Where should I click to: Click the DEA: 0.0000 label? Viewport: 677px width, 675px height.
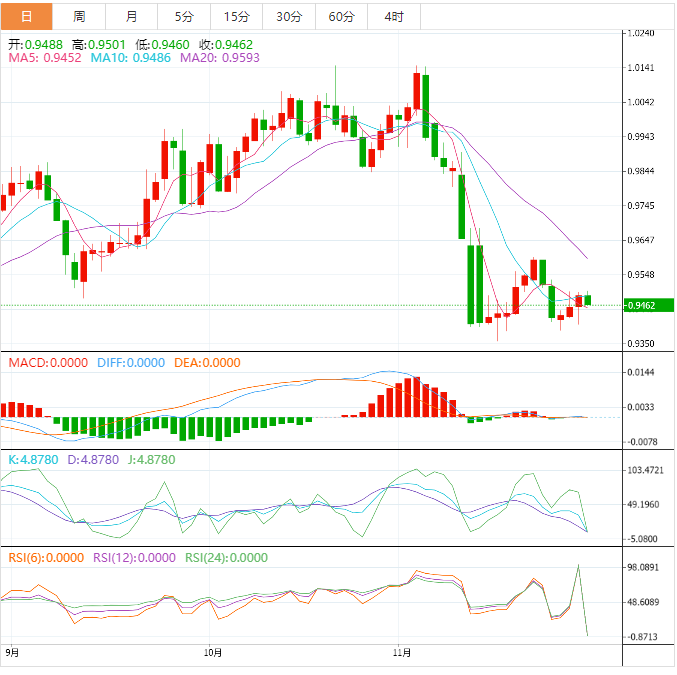click(x=206, y=363)
